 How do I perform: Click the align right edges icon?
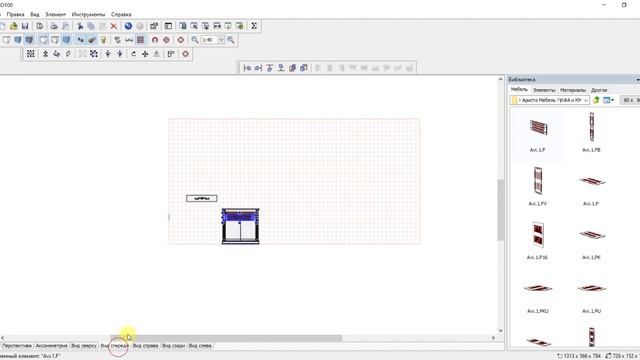tap(258, 68)
